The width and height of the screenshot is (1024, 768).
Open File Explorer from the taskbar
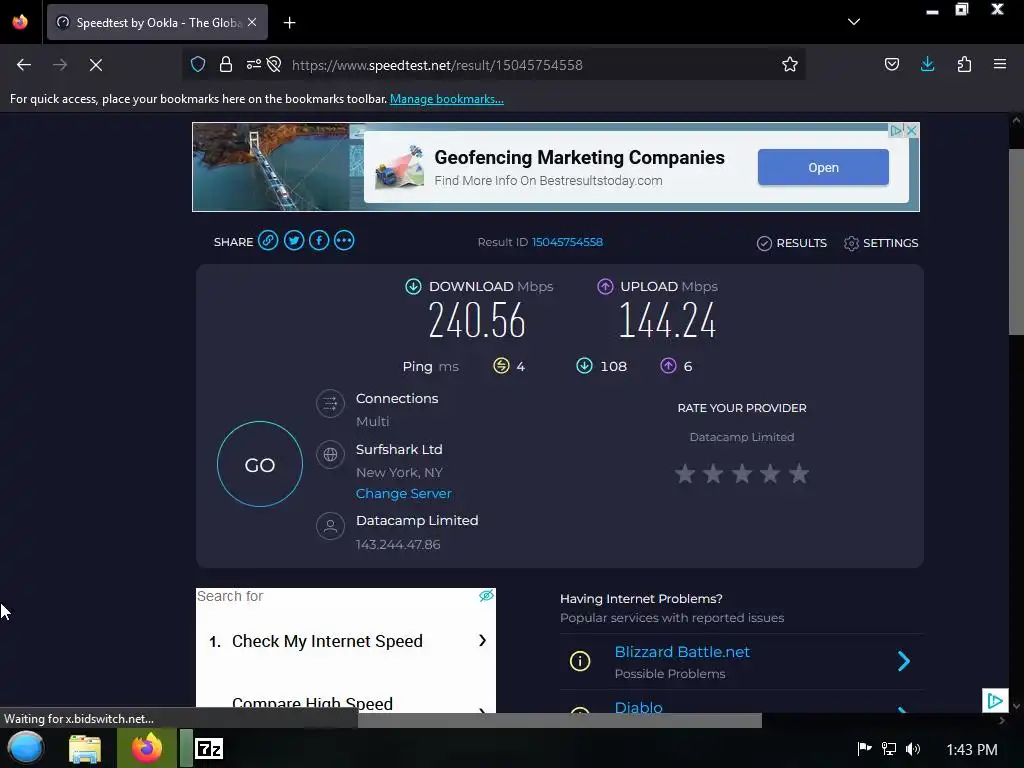pyautogui.click(x=85, y=749)
